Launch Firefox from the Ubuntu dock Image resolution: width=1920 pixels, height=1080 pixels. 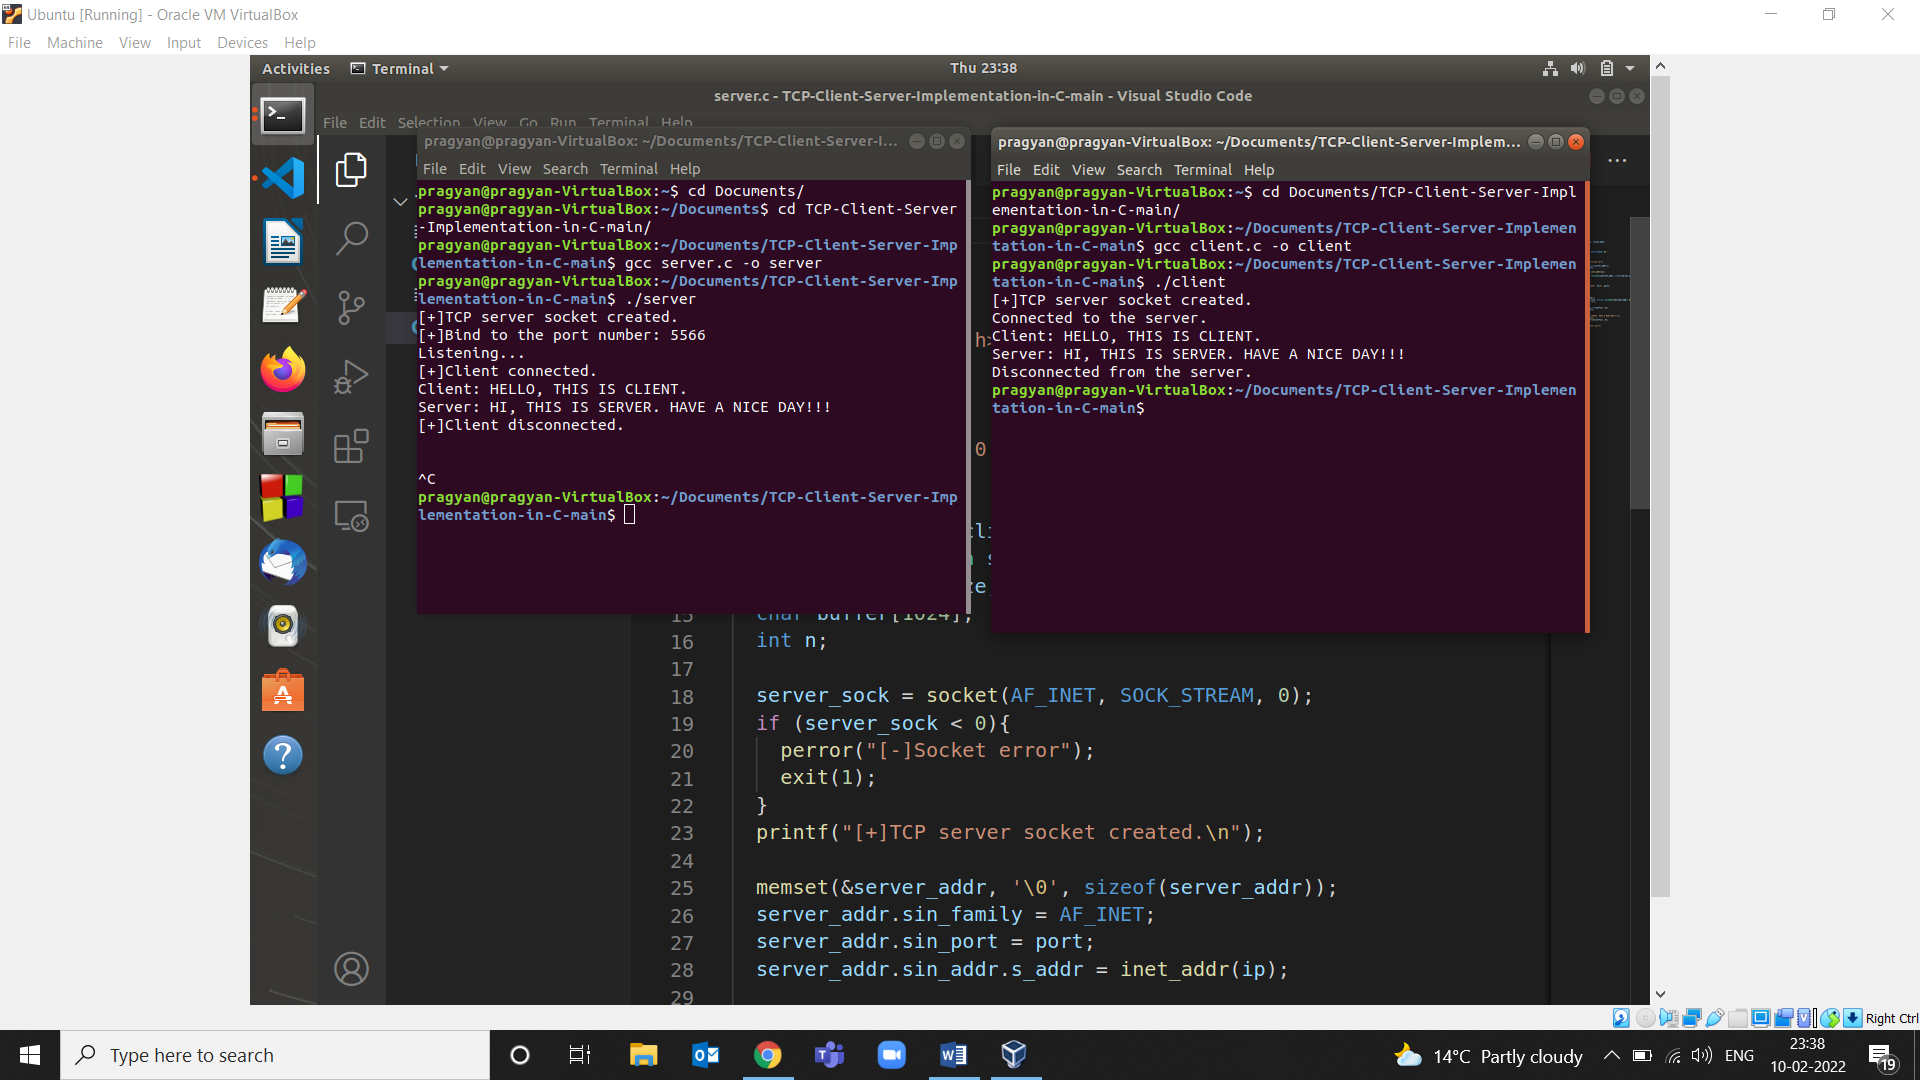pyautogui.click(x=282, y=369)
